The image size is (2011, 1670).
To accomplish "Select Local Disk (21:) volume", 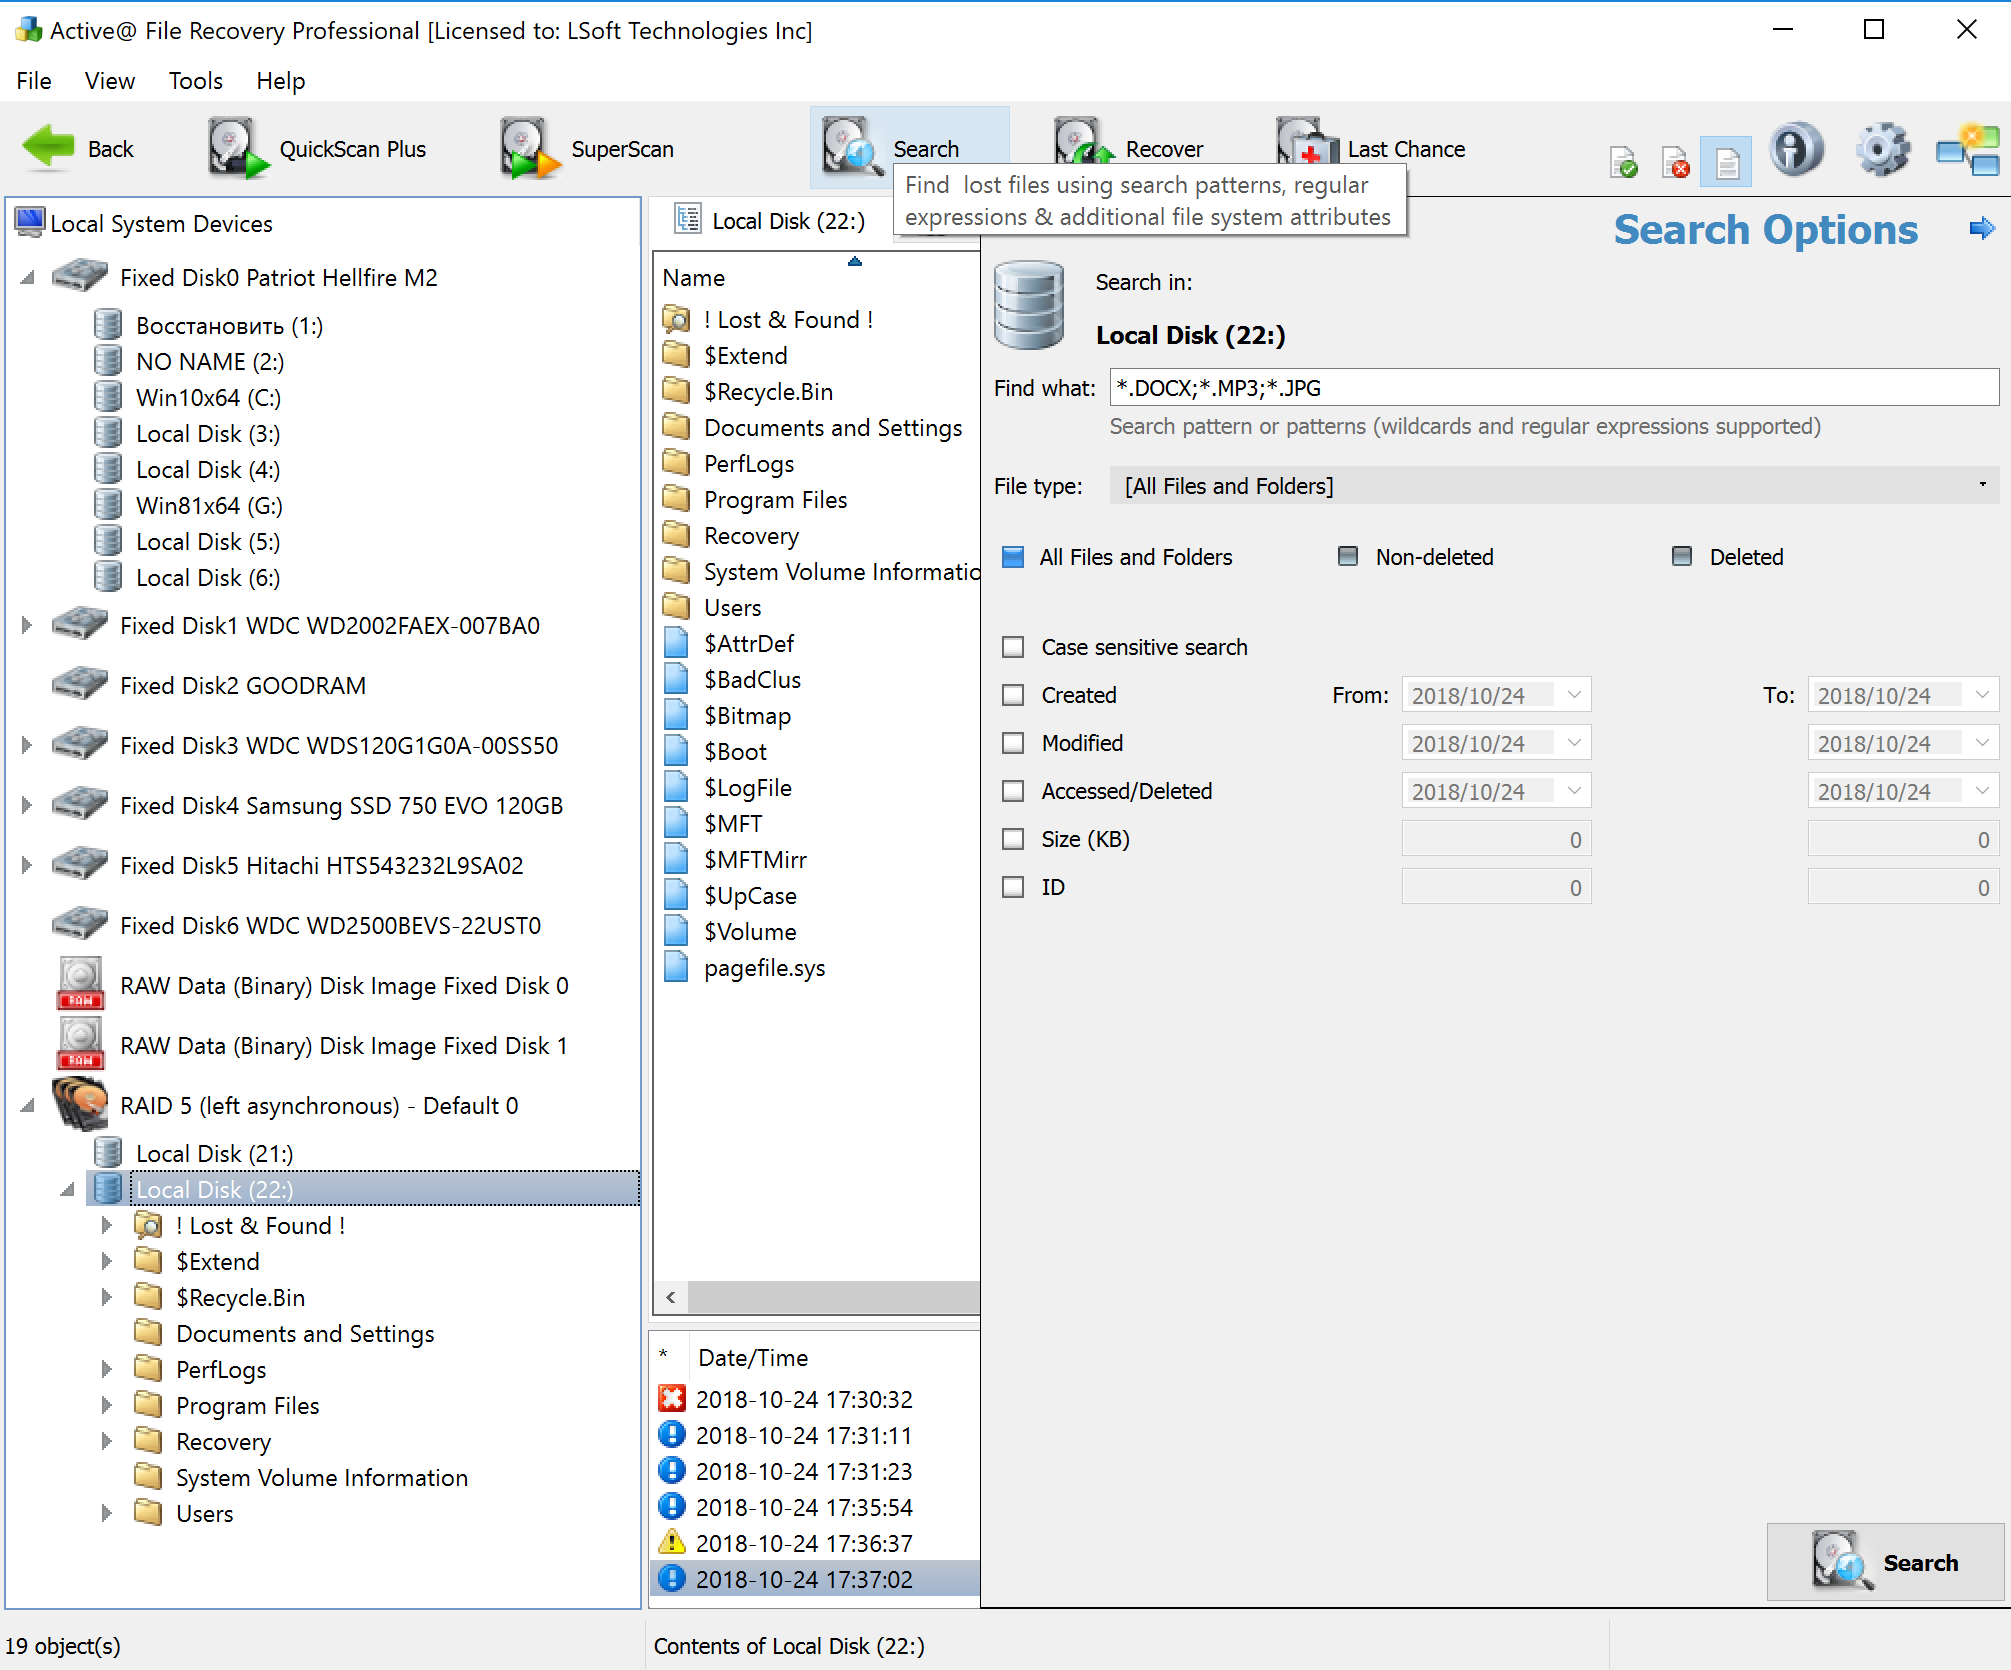I will (214, 1154).
